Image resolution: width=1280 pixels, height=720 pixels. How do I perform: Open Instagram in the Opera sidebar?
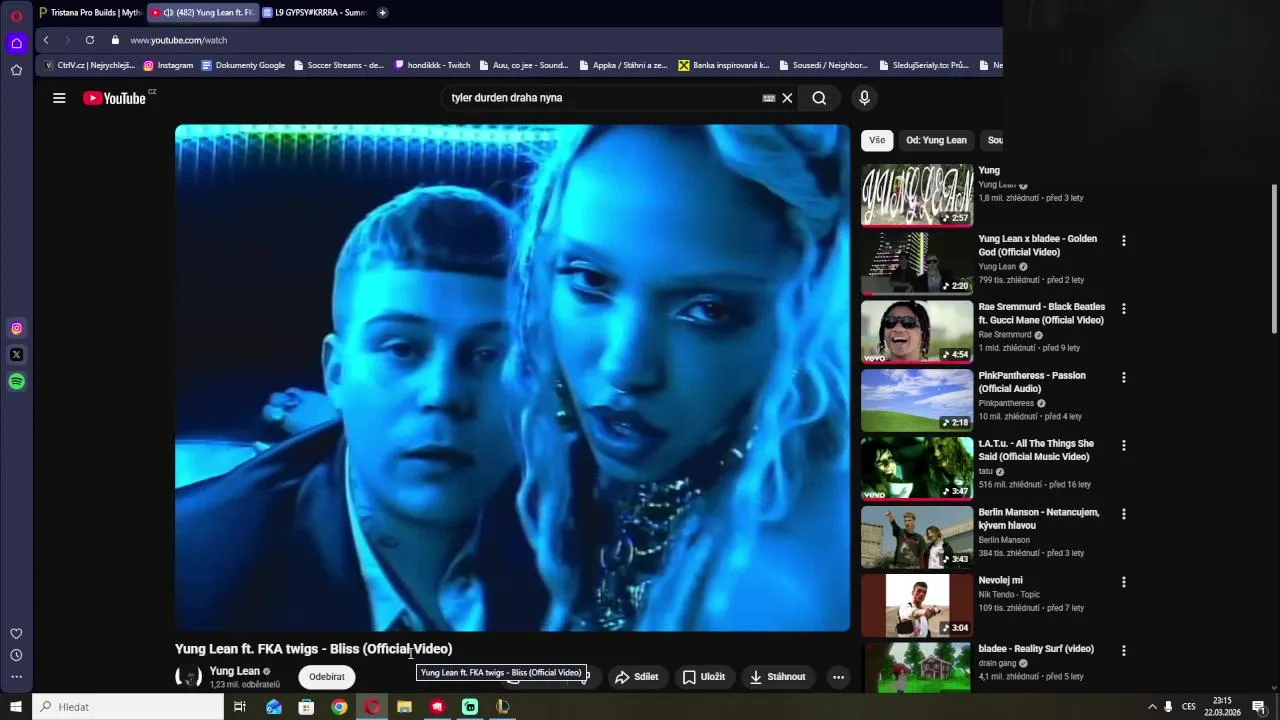[16, 328]
